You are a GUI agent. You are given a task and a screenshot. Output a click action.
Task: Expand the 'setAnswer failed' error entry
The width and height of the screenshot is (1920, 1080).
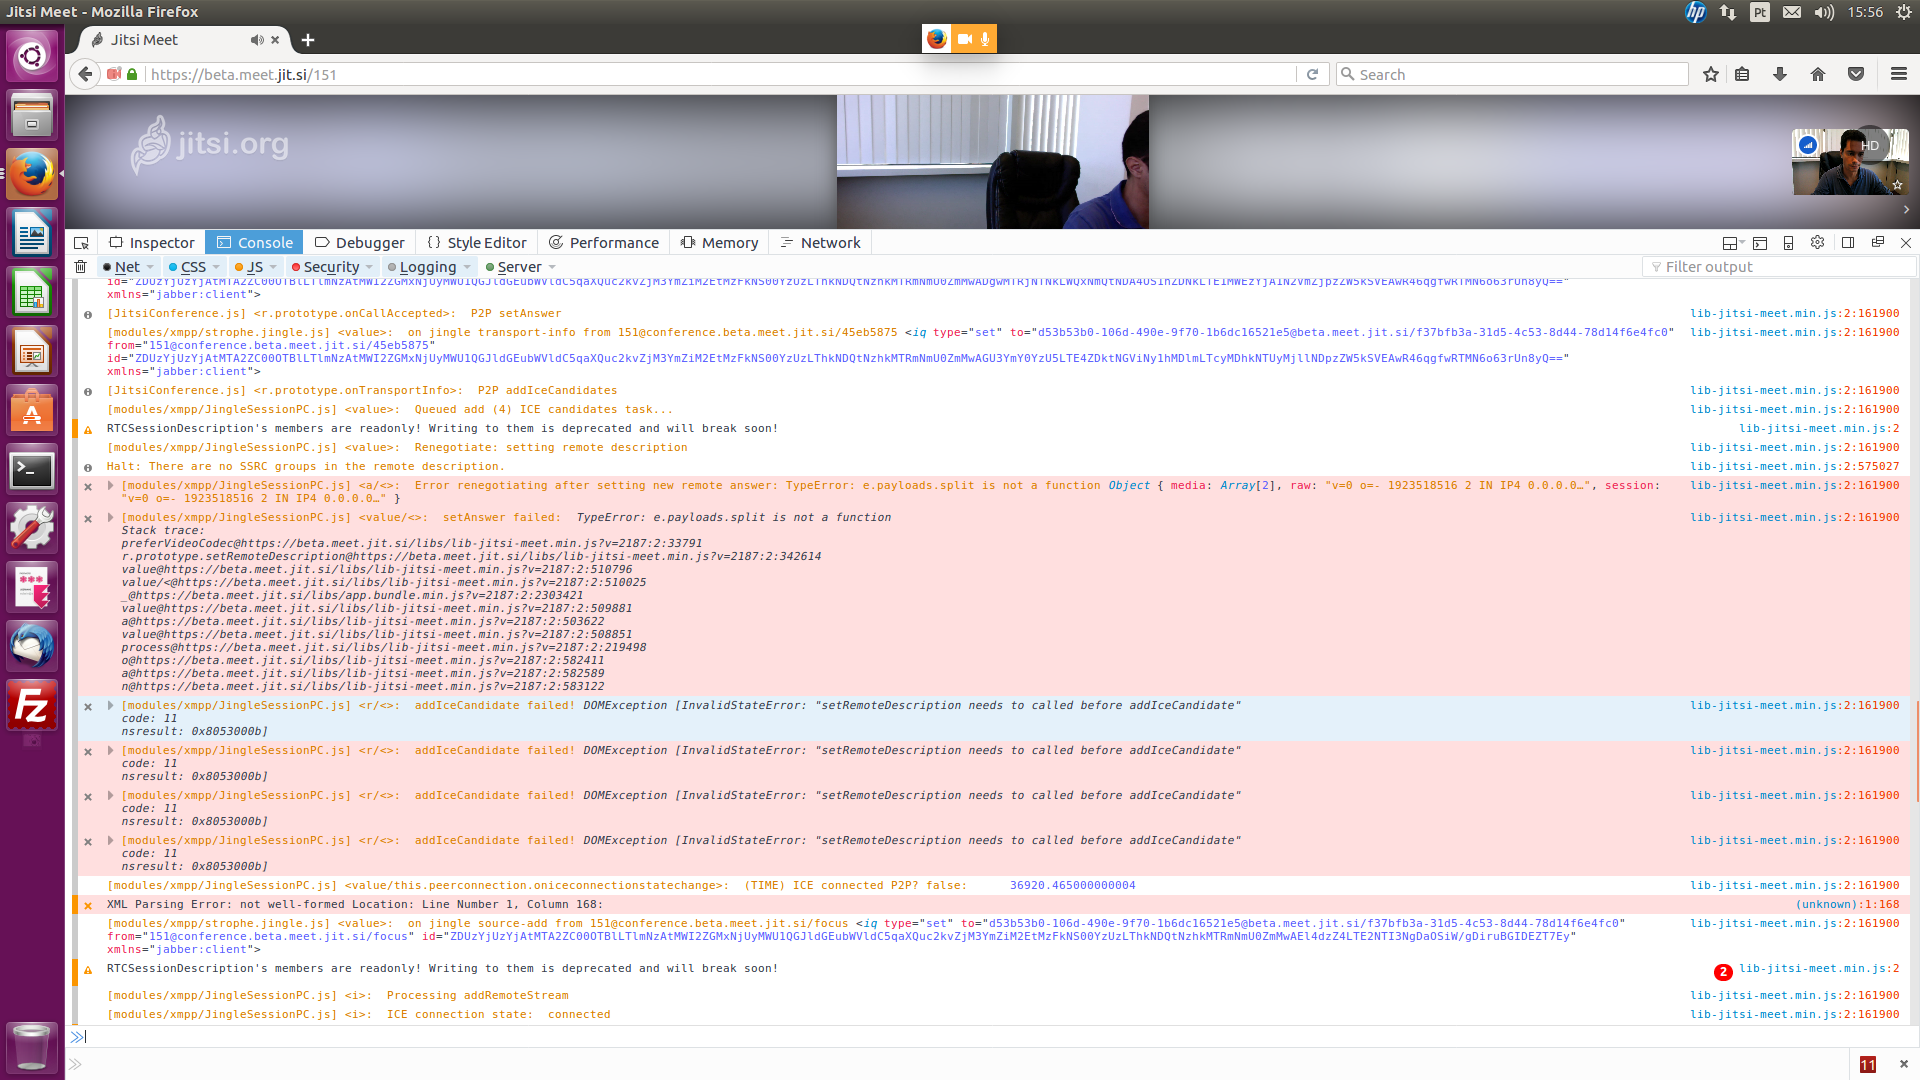(x=111, y=518)
